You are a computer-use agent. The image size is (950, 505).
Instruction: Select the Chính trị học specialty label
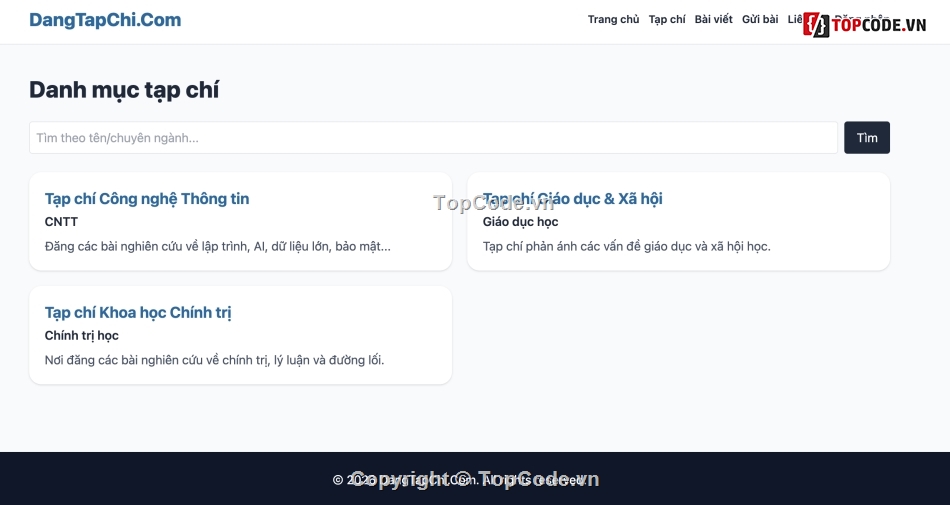[x=82, y=335]
